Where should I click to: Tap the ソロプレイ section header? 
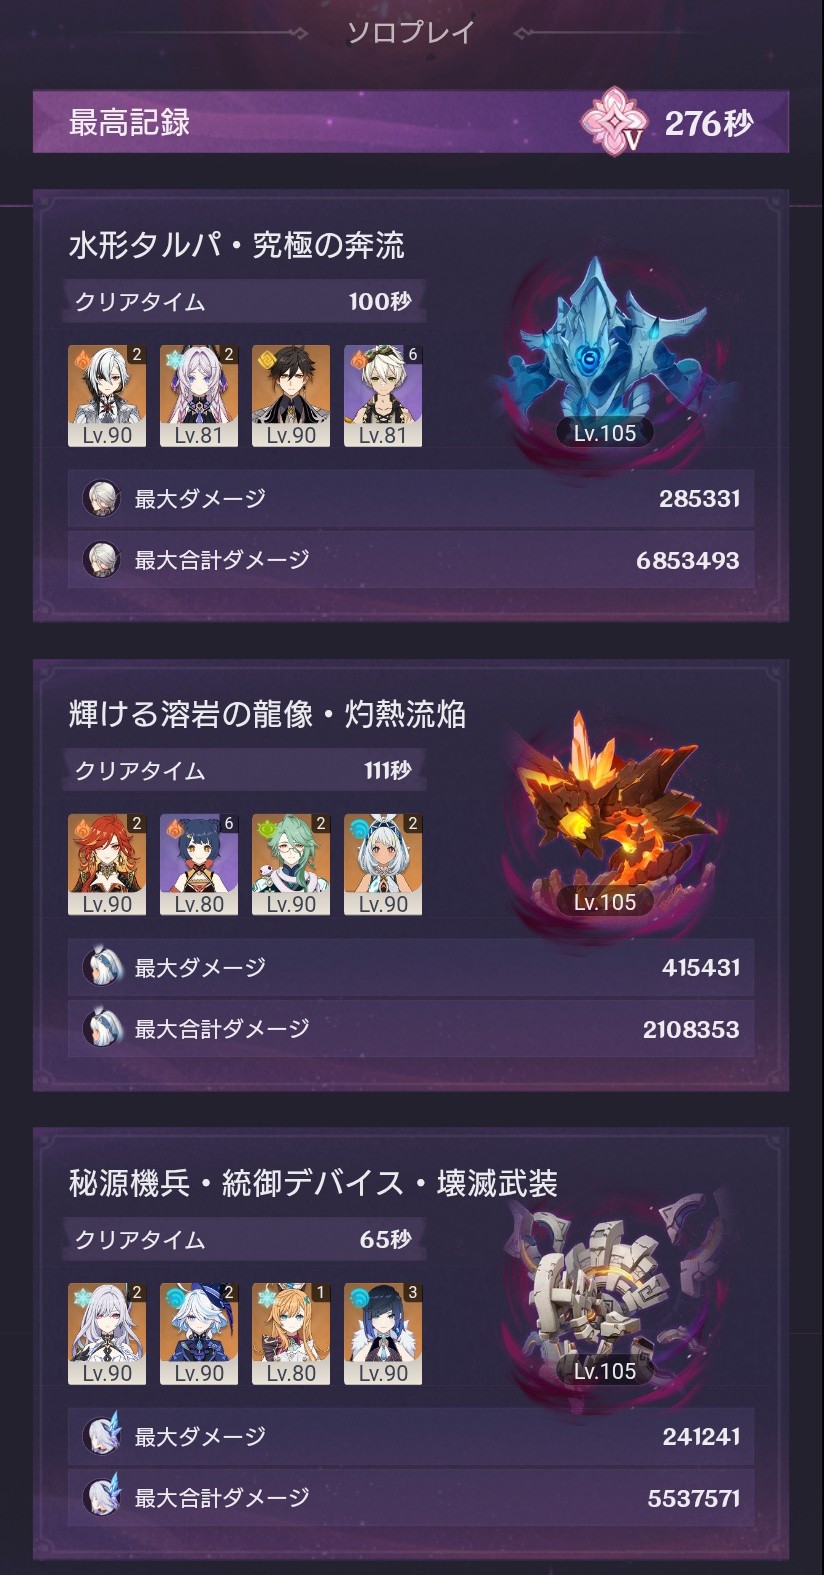tap(411, 32)
